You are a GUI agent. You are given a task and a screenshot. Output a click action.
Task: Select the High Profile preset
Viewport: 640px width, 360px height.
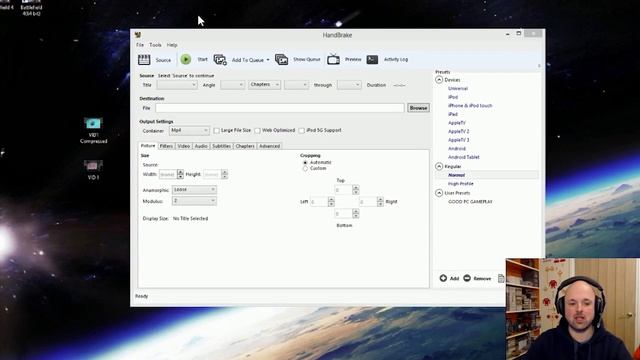pos(461,184)
